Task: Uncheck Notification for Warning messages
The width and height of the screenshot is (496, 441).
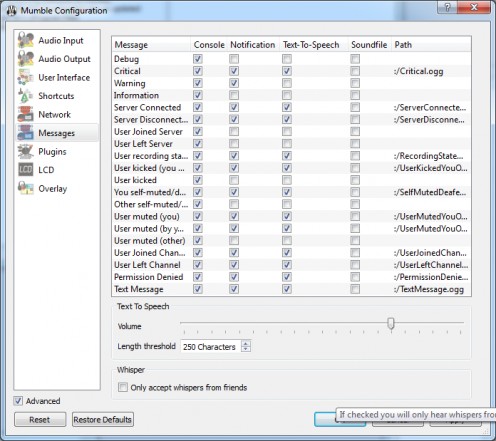Action: (x=234, y=83)
